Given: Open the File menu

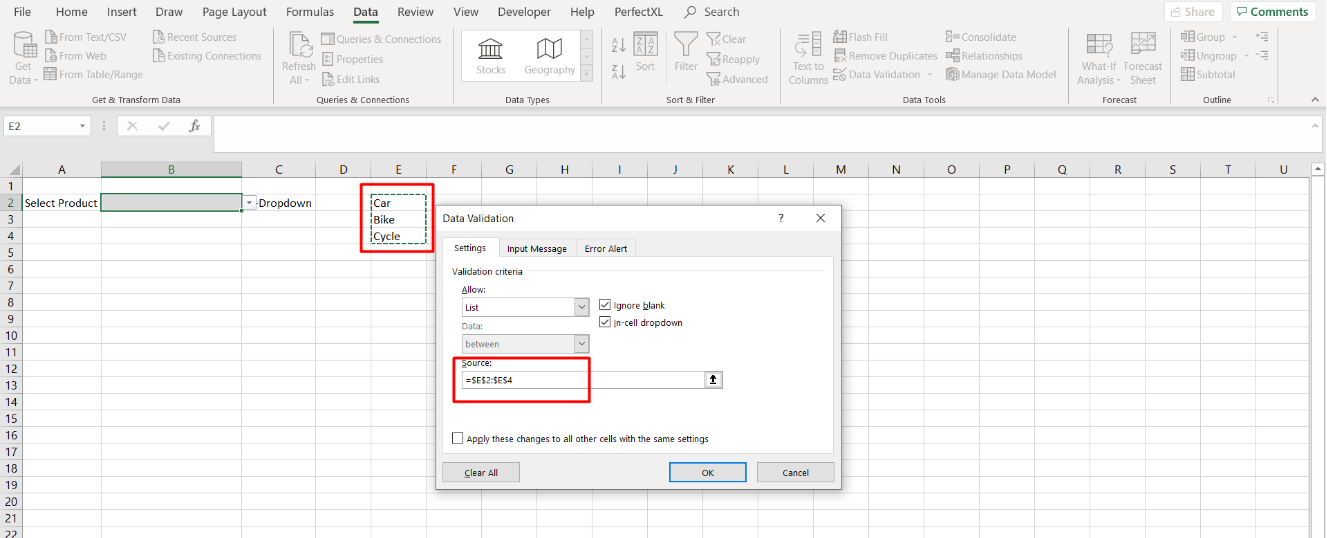Looking at the screenshot, I should coord(22,12).
